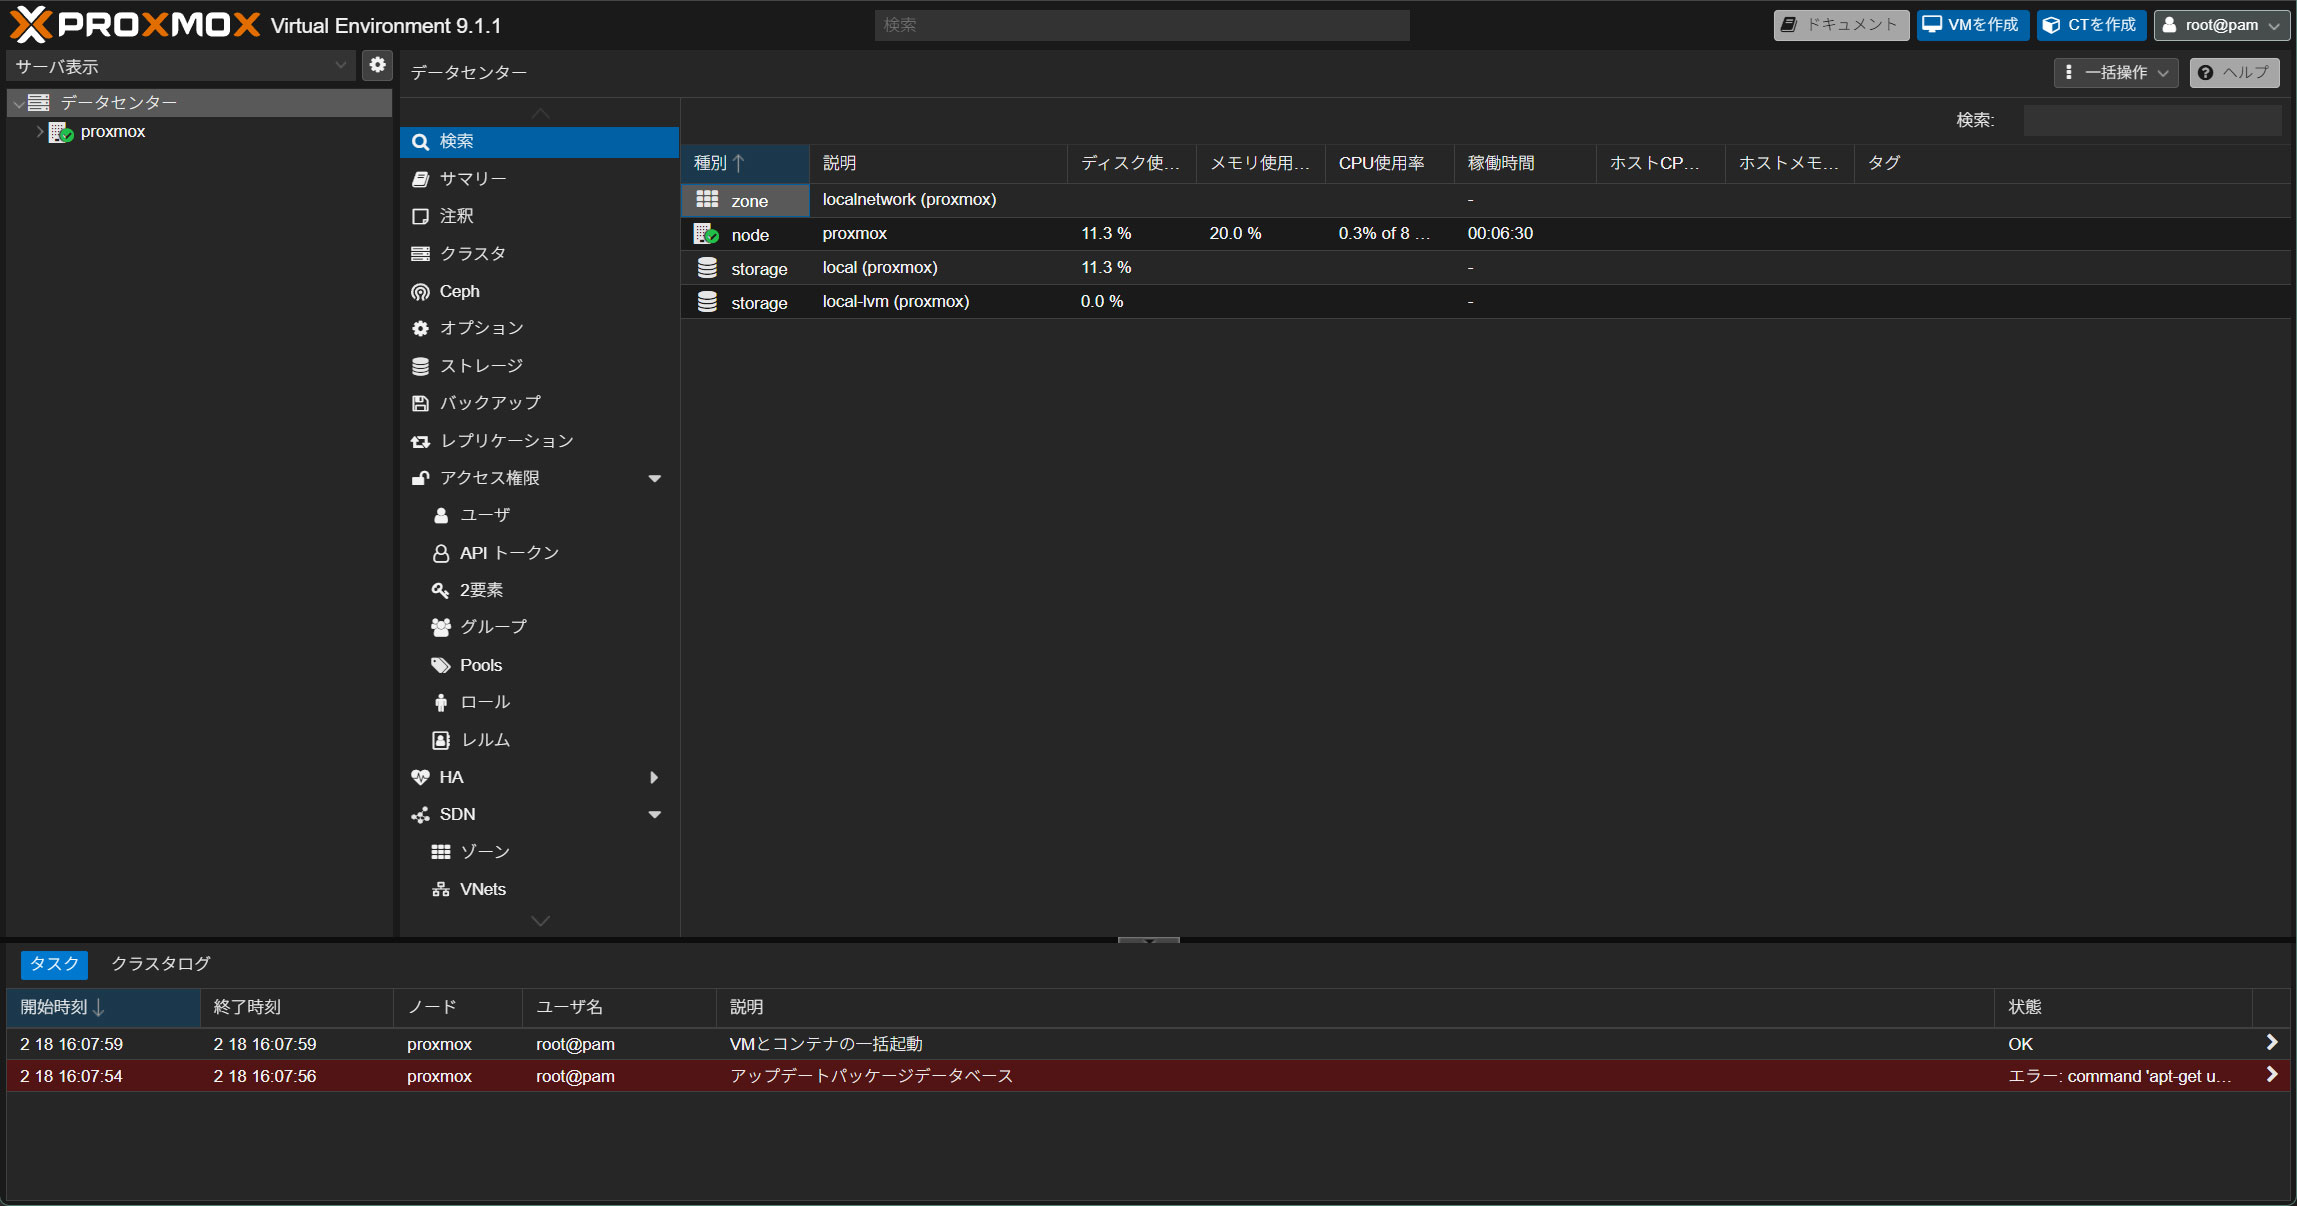This screenshot has height=1206, width=2297.
Task: Expand the proxmox node in the tree
Action: 39,132
